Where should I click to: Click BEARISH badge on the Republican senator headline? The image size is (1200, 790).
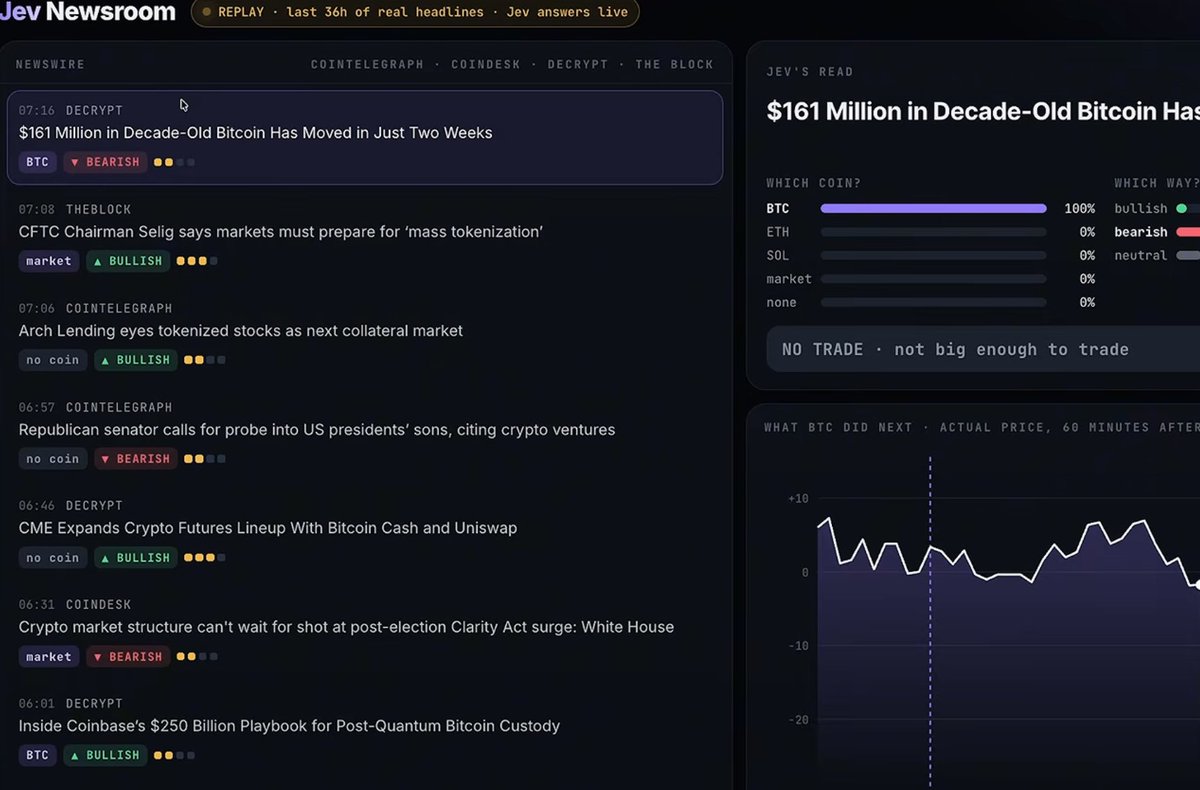pos(136,459)
